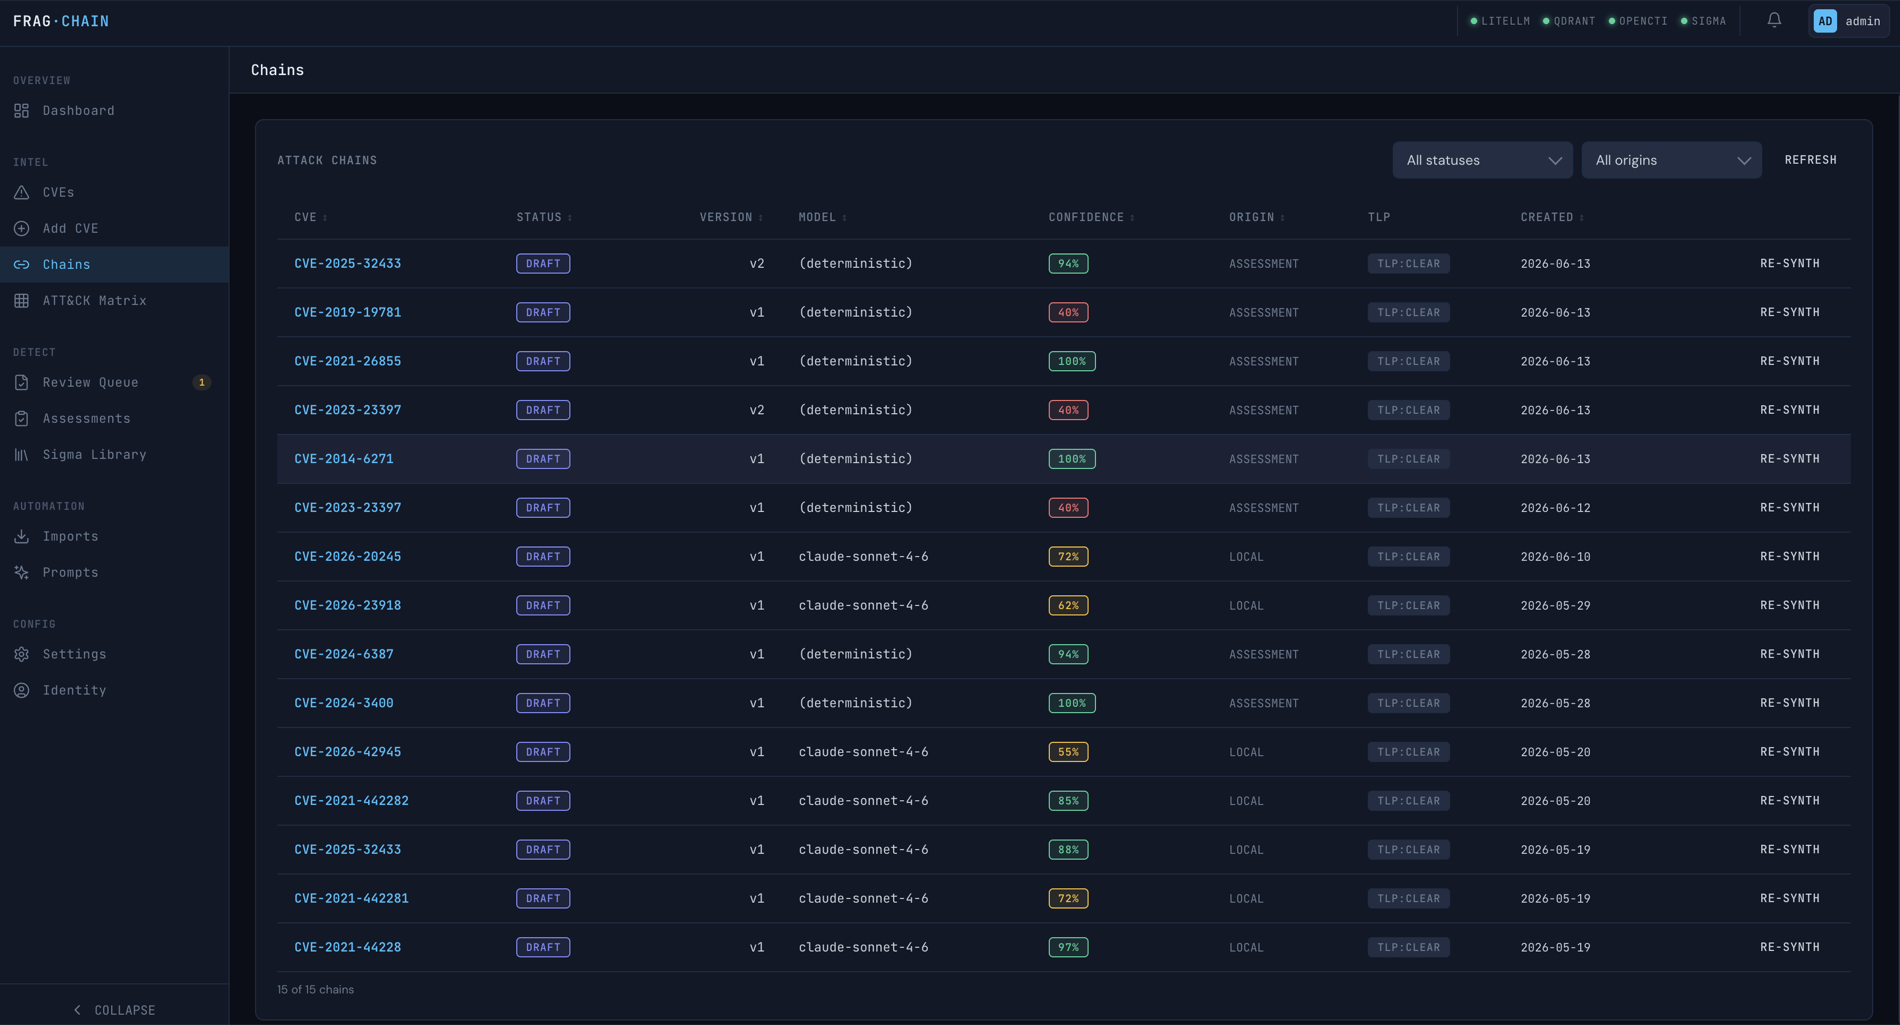Click the 94% confidence badge for CVE-2024-6387
Viewport: 1900px width, 1025px height.
[1068, 655]
